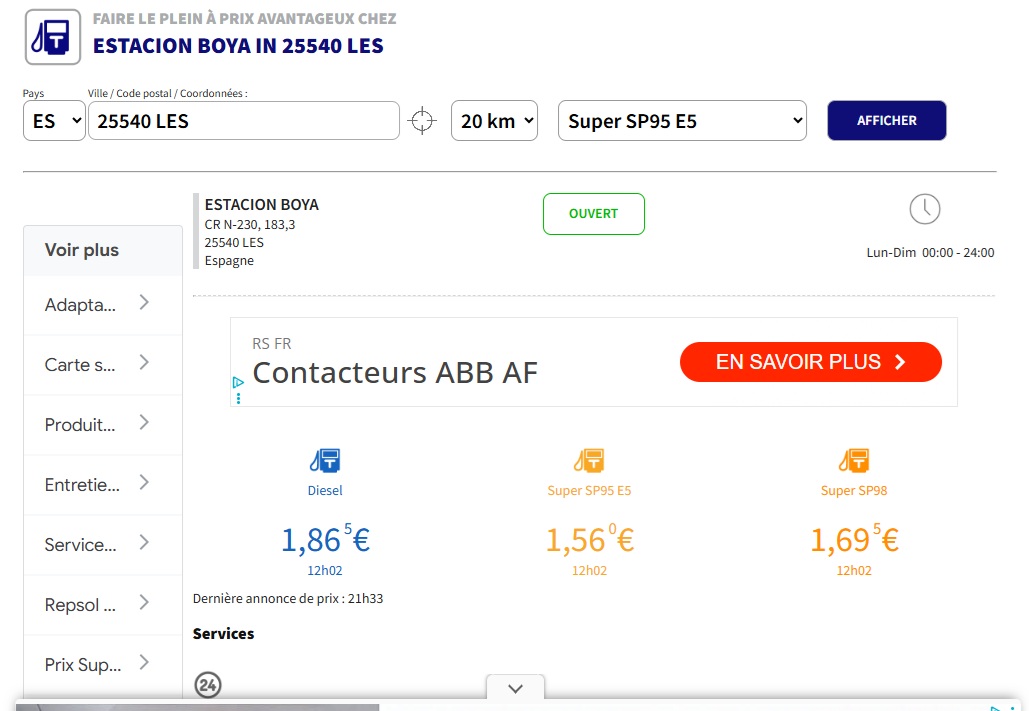This screenshot has height=711, width=1029.
Task: Click the EN SAVOIR PLUS ad button
Action: pyautogui.click(x=810, y=362)
